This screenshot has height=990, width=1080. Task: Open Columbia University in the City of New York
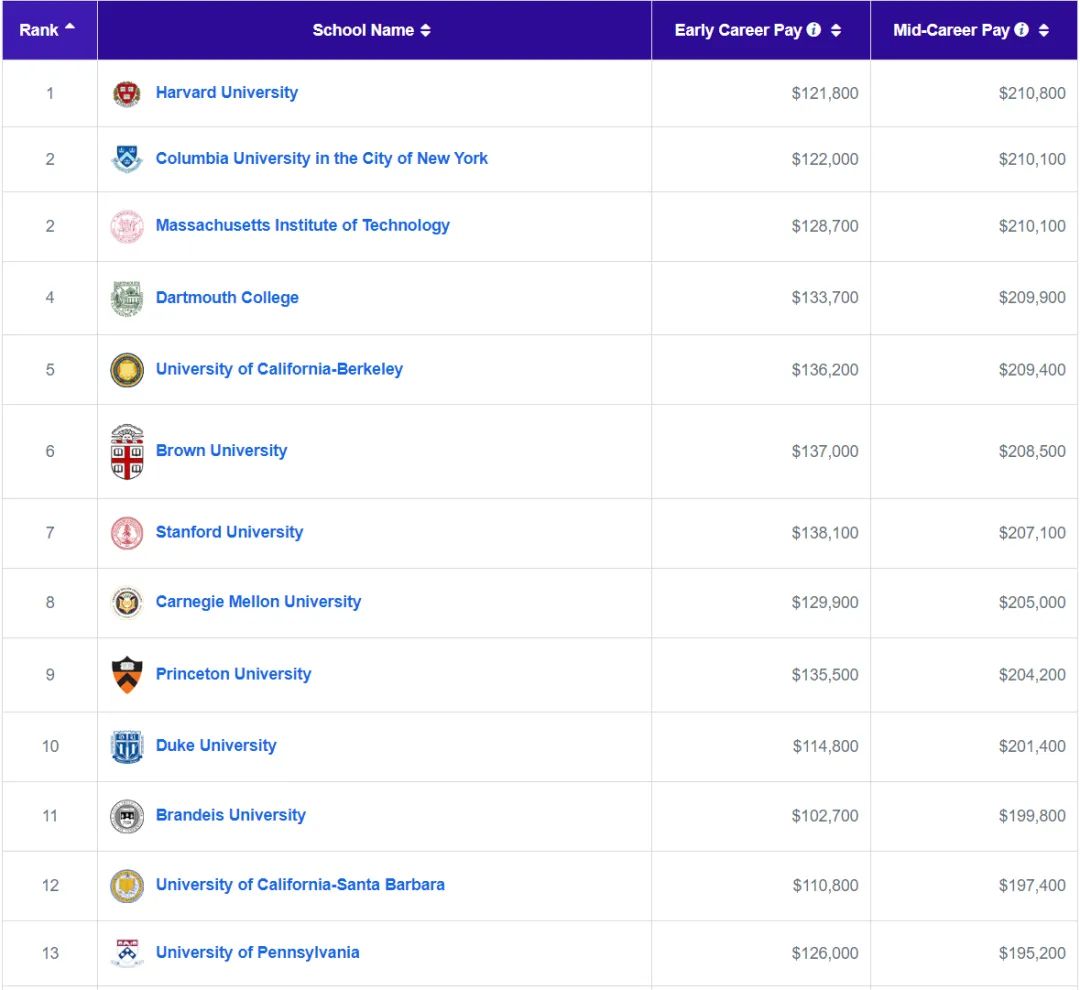[x=322, y=158]
